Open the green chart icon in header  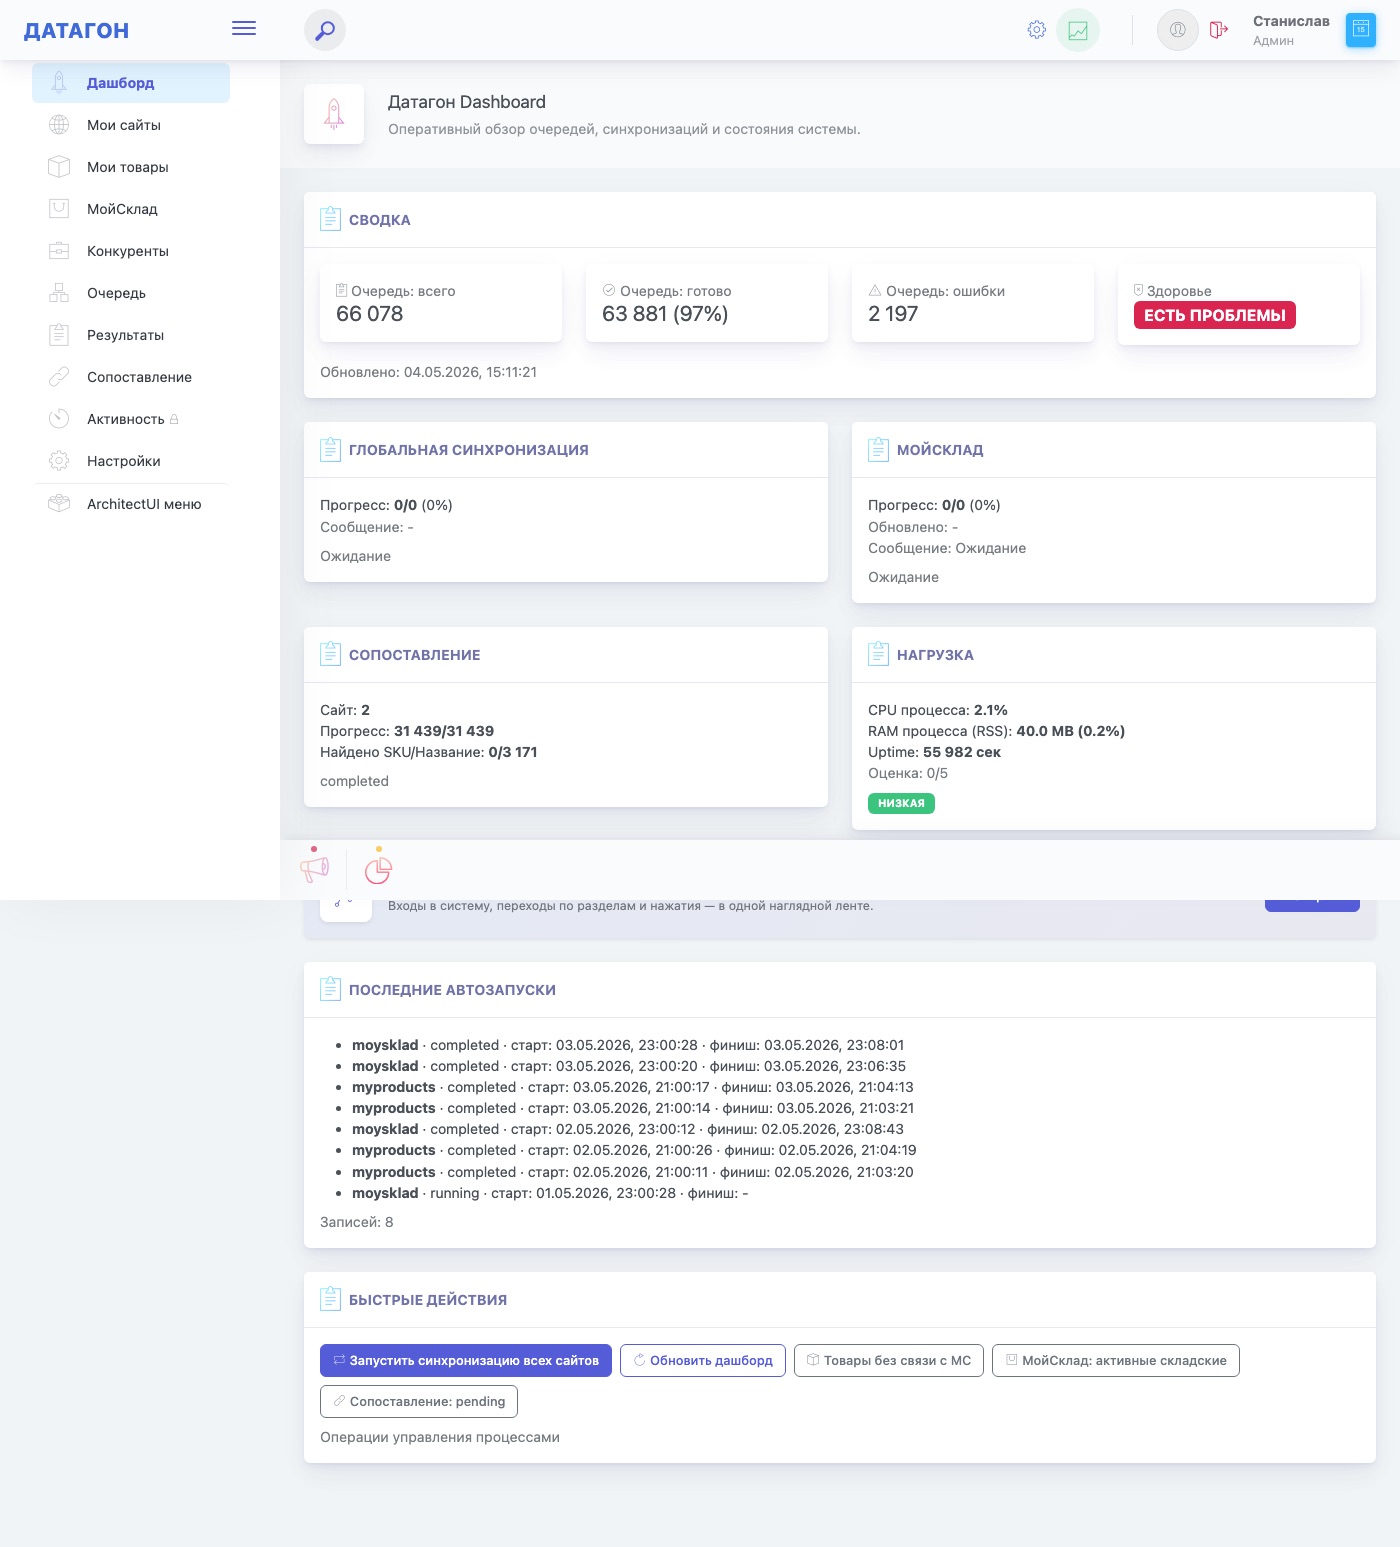click(1078, 30)
